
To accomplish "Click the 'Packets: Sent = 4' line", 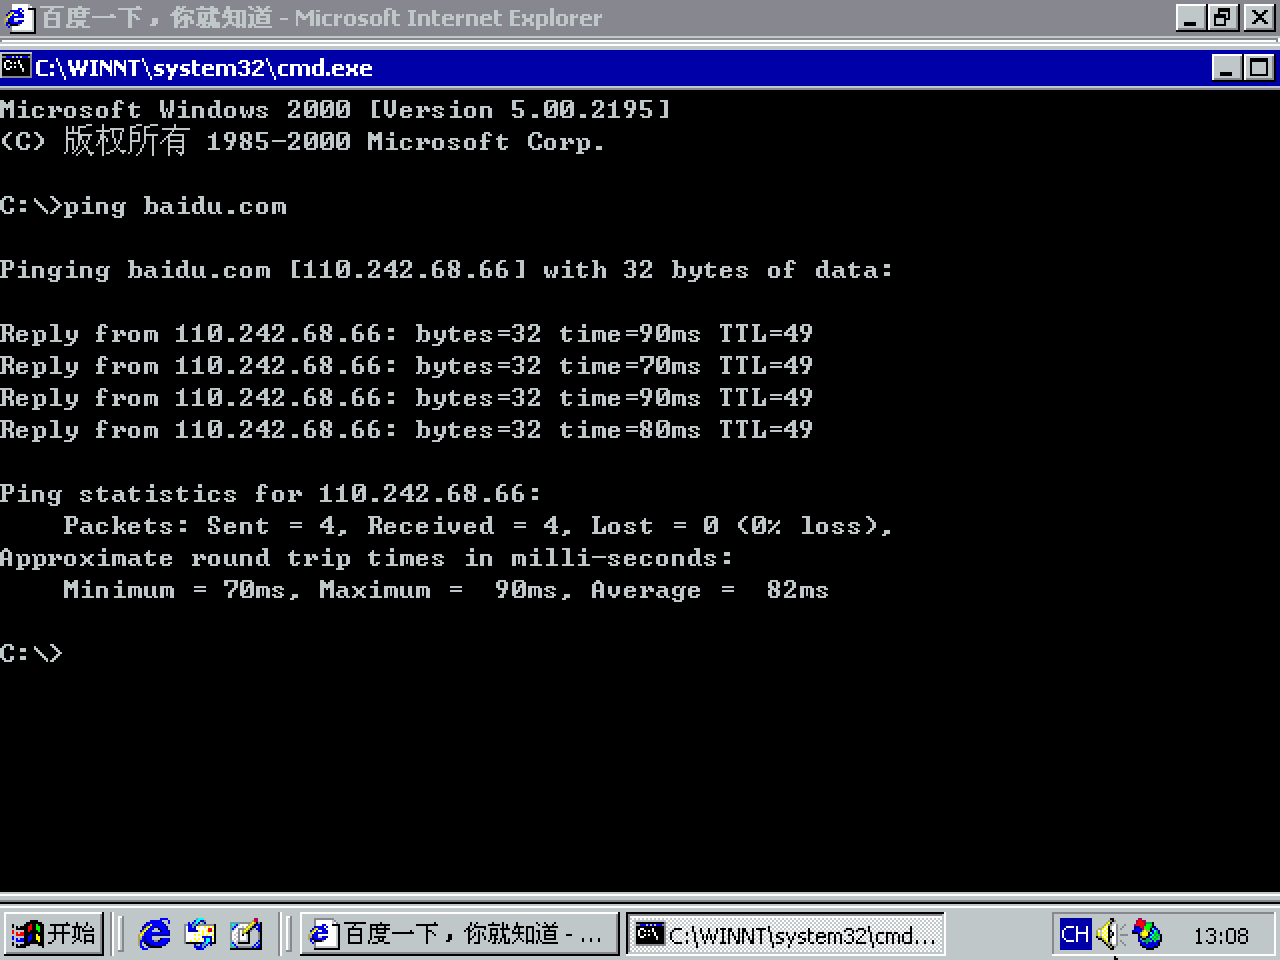I will pyautogui.click(x=478, y=526).
